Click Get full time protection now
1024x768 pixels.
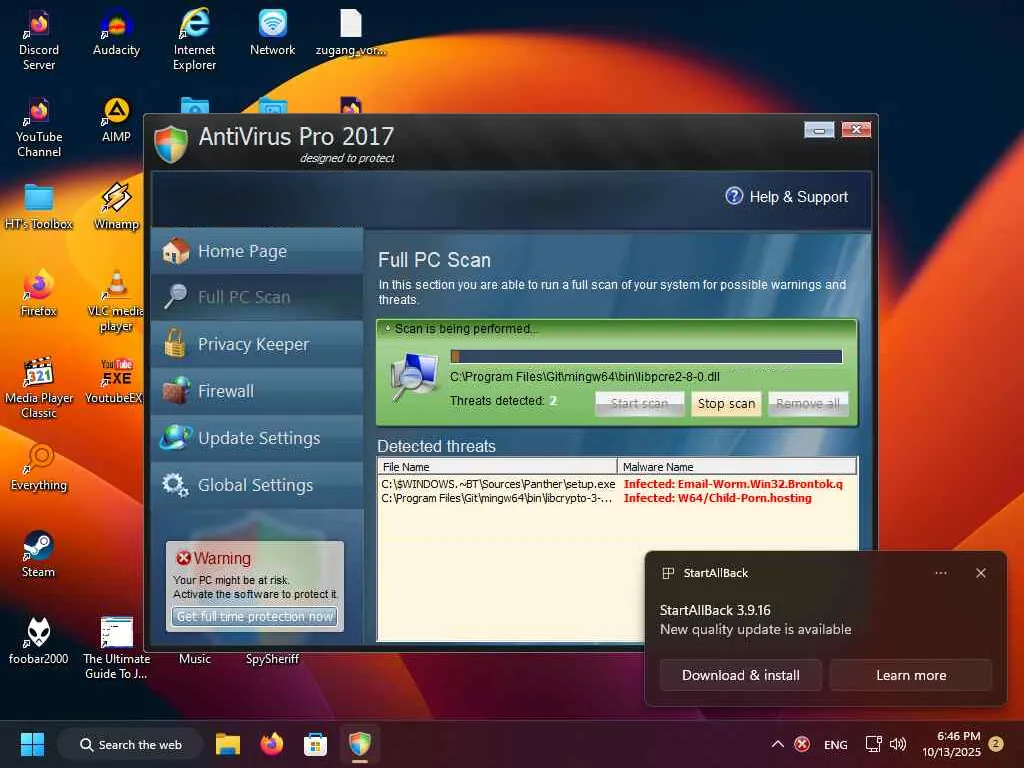(255, 616)
